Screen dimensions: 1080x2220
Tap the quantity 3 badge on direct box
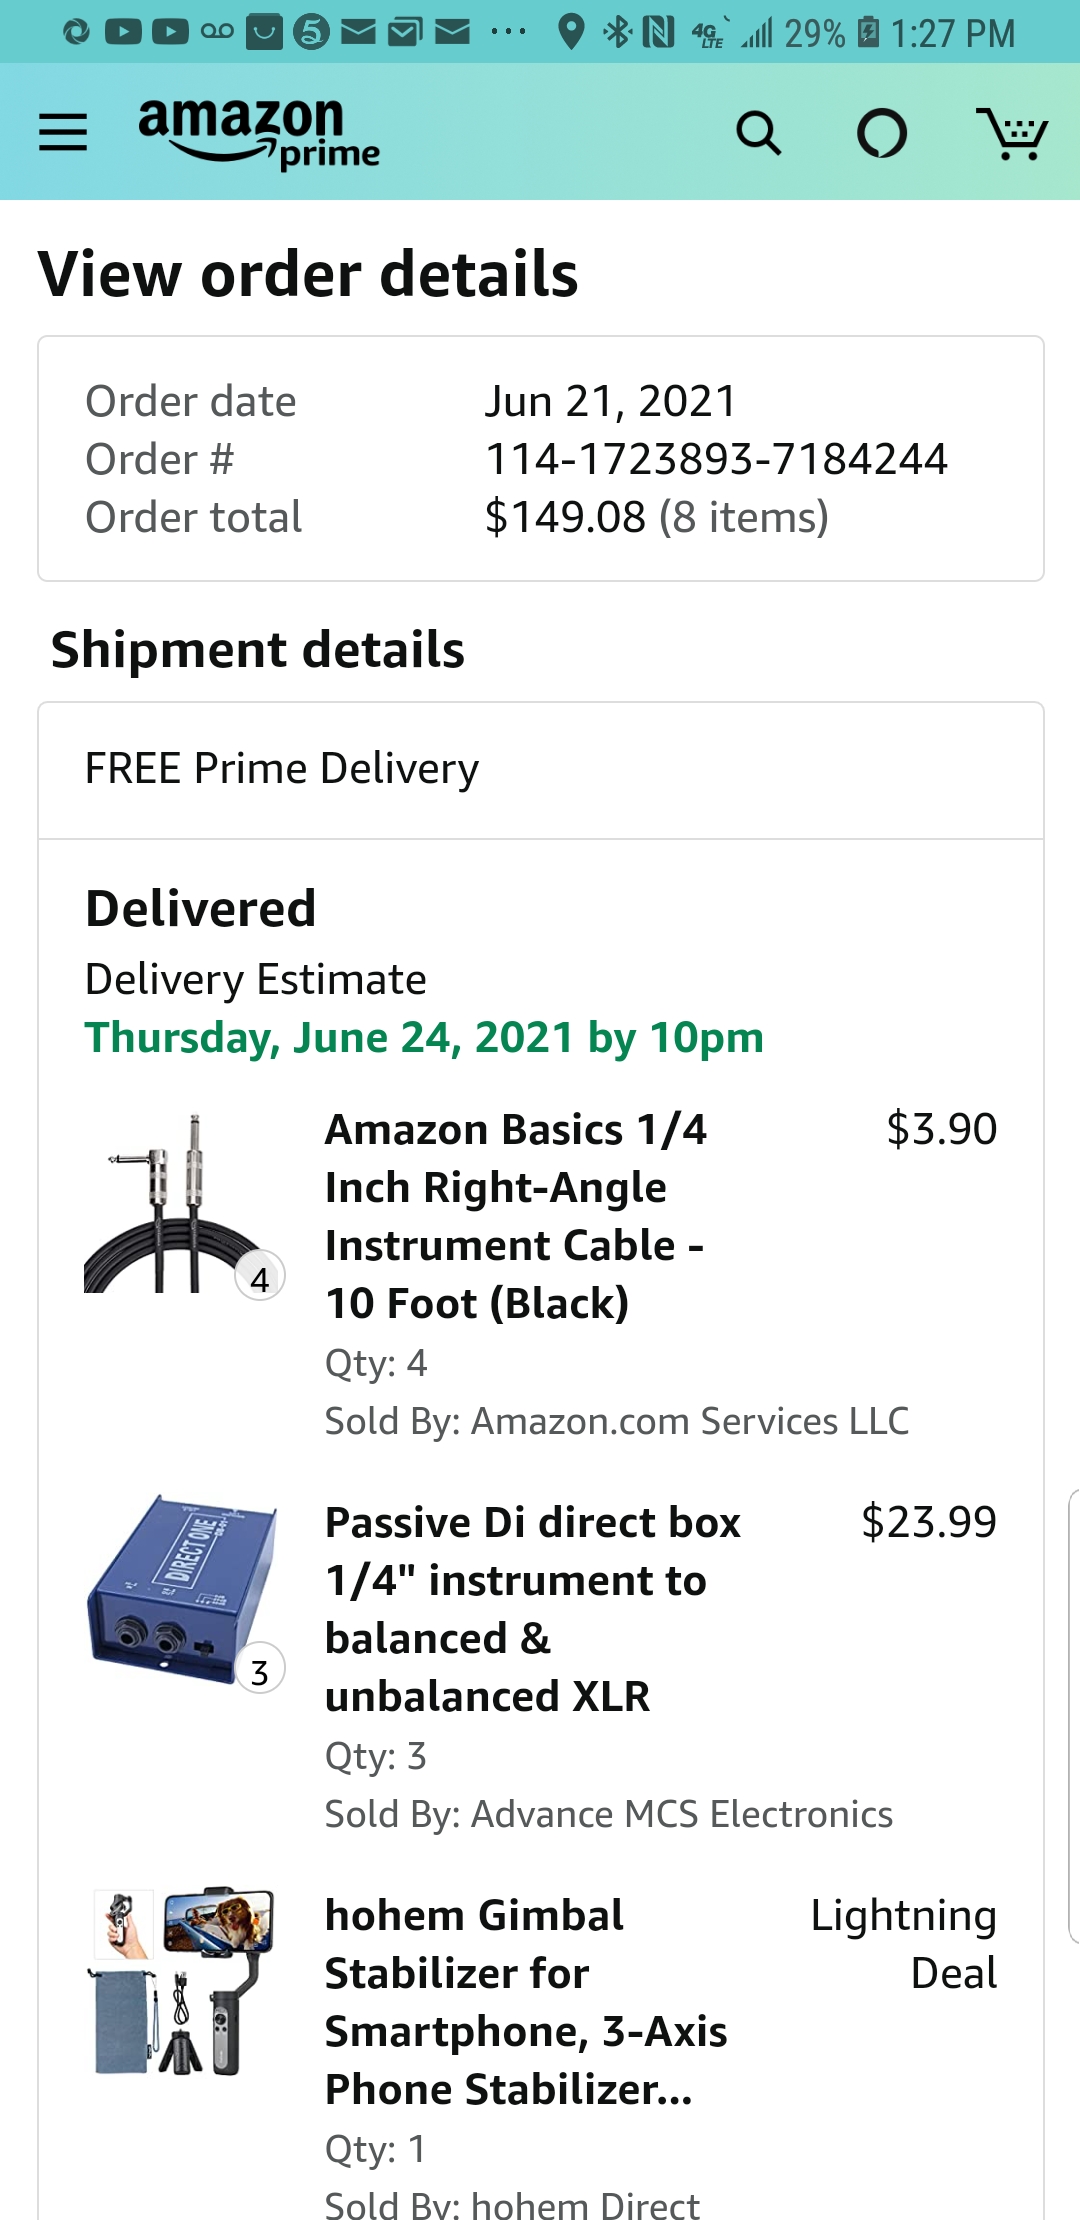point(260,1671)
